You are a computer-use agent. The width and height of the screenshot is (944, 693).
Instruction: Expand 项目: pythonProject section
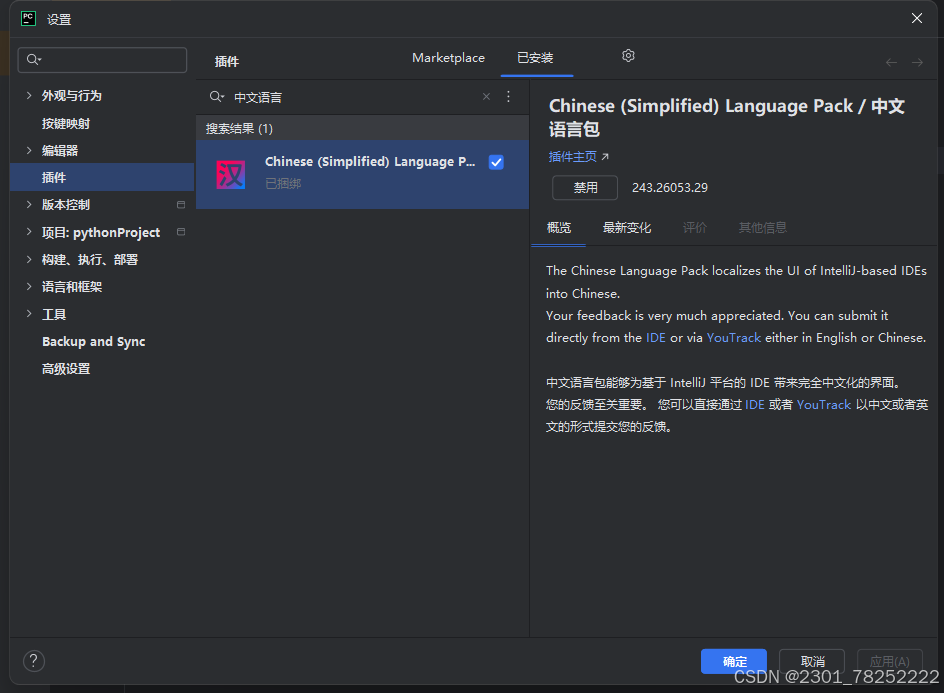click(29, 232)
